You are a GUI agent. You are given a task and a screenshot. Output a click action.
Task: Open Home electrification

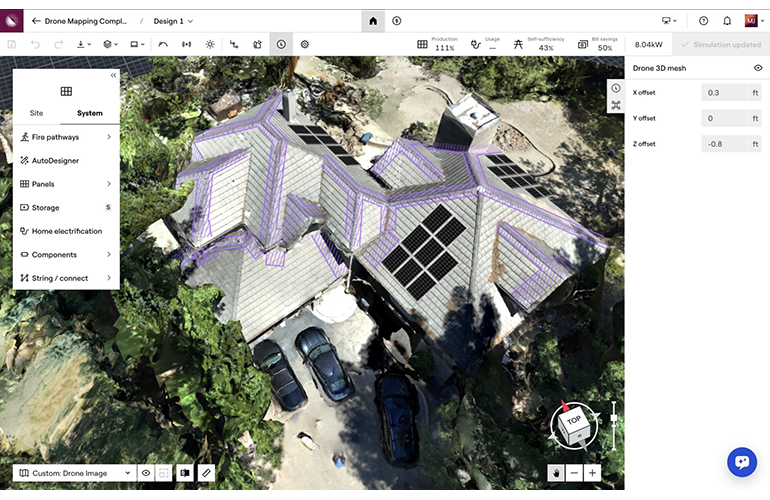click(x=66, y=231)
